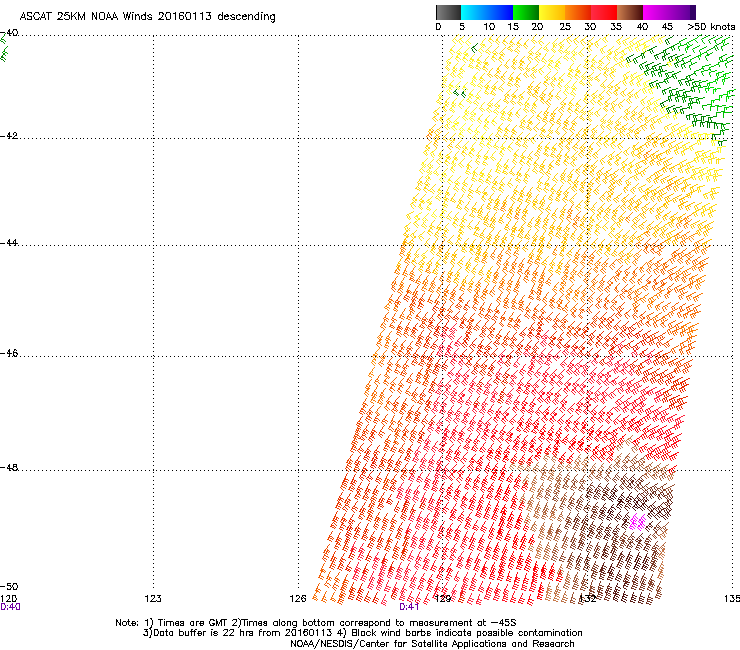Screen dimensions: 740x650
Task: Click the legend scale label '0'
Action: pos(438,27)
